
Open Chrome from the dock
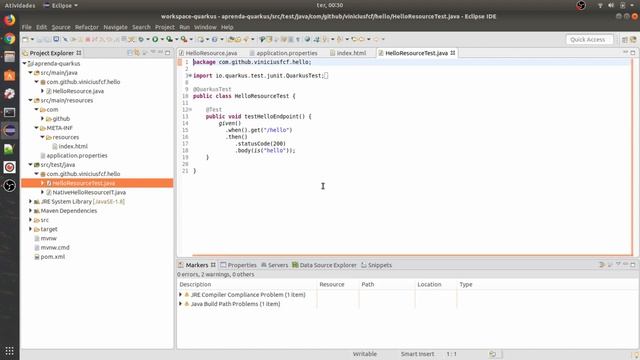coord(9,38)
